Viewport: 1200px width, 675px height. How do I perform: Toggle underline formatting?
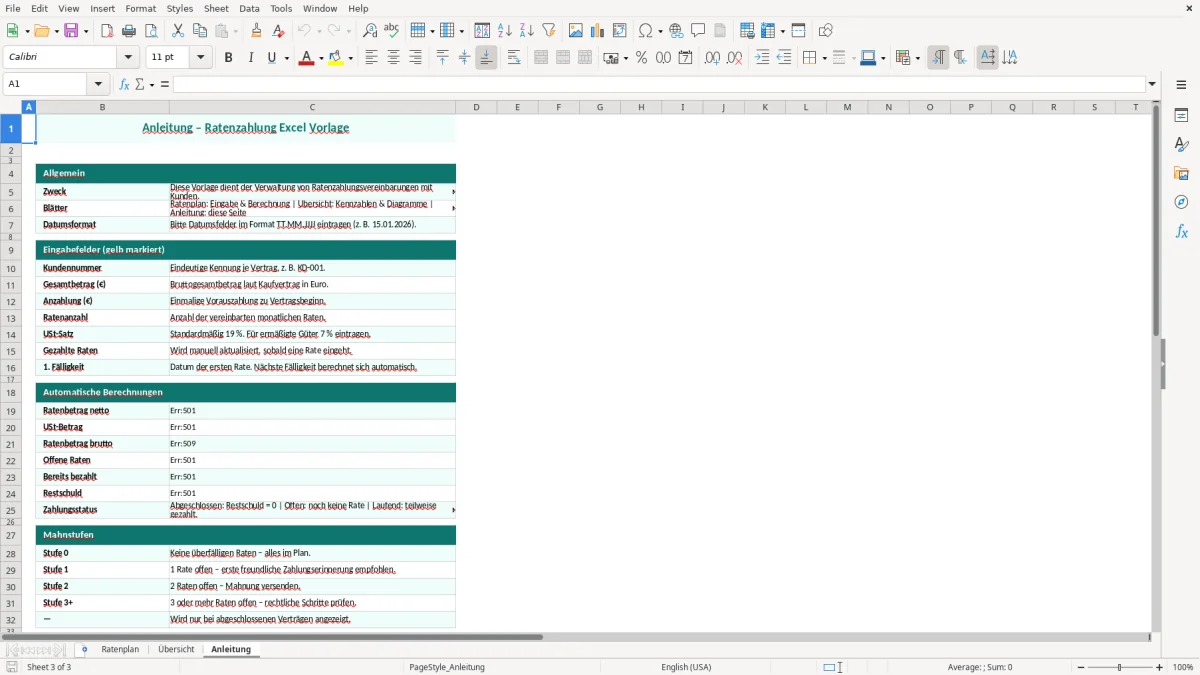pyautogui.click(x=271, y=58)
